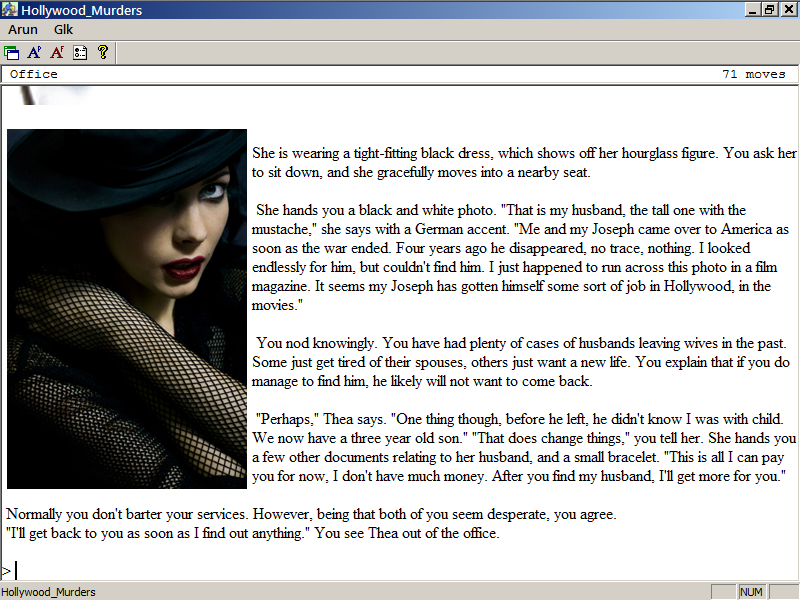
Task: Click the green window layout toolbar icon
Action: click(11, 53)
